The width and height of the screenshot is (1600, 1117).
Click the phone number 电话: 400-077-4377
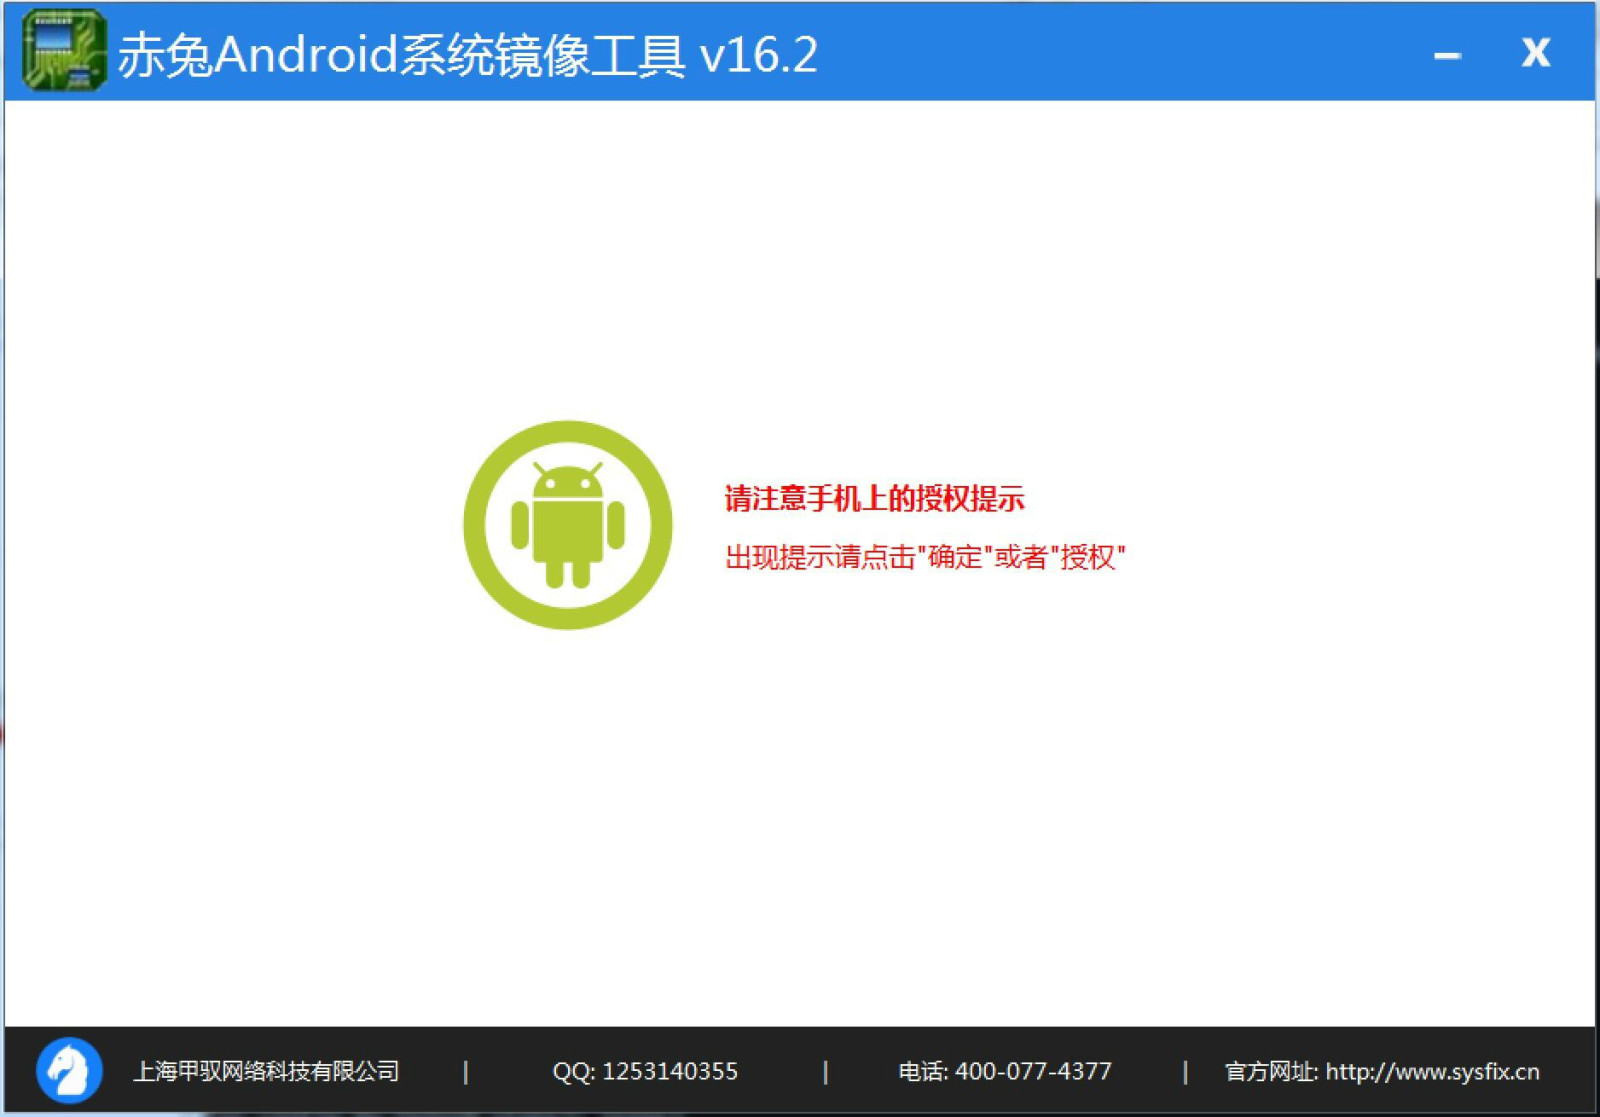1005,1072
